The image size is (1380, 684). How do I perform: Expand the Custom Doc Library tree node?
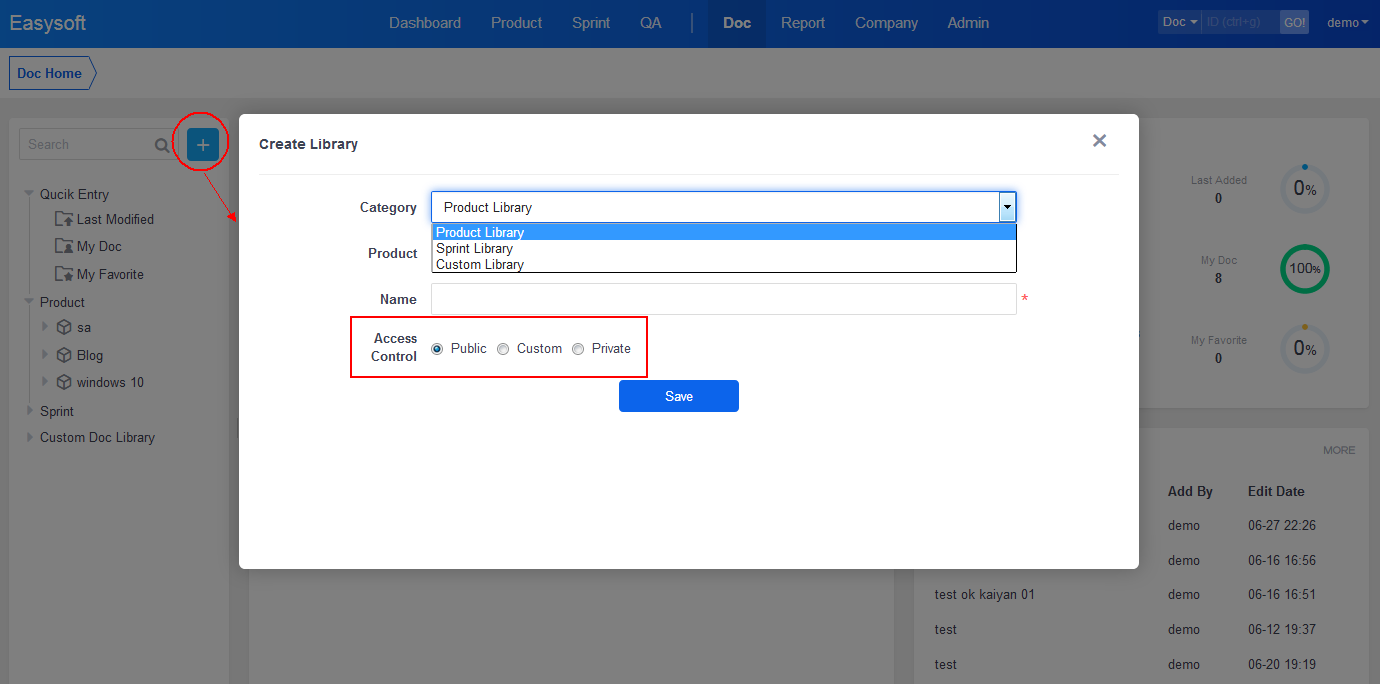pyautogui.click(x=29, y=437)
